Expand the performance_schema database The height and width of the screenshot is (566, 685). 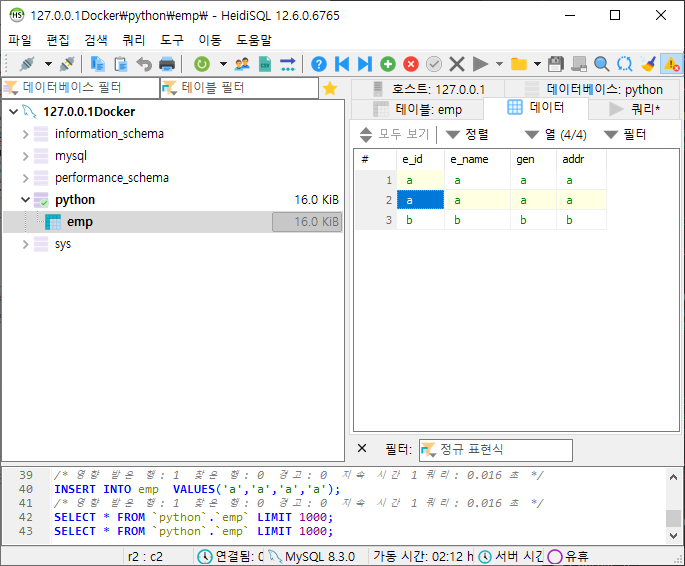point(25,178)
